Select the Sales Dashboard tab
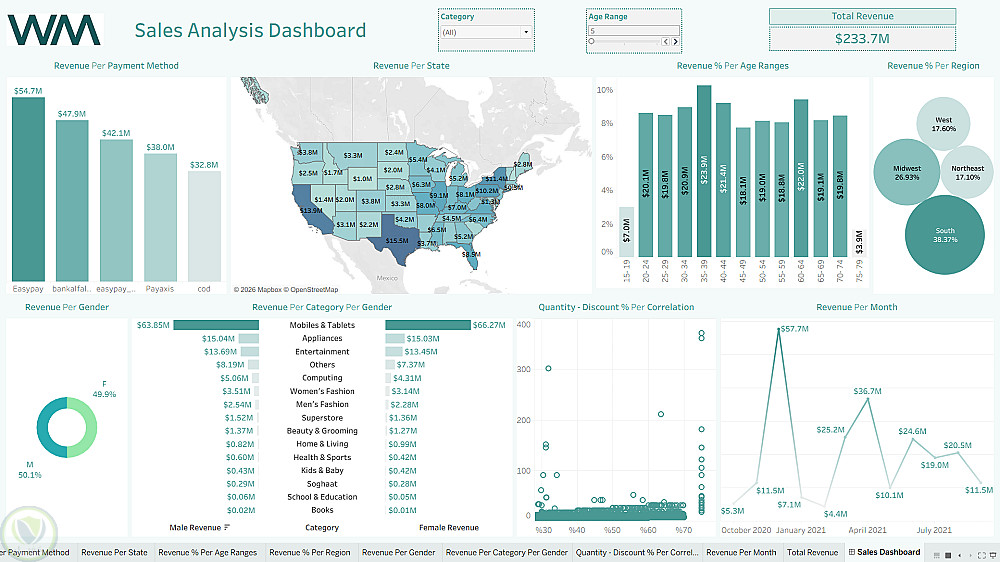1000x562 pixels. coord(884,552)
